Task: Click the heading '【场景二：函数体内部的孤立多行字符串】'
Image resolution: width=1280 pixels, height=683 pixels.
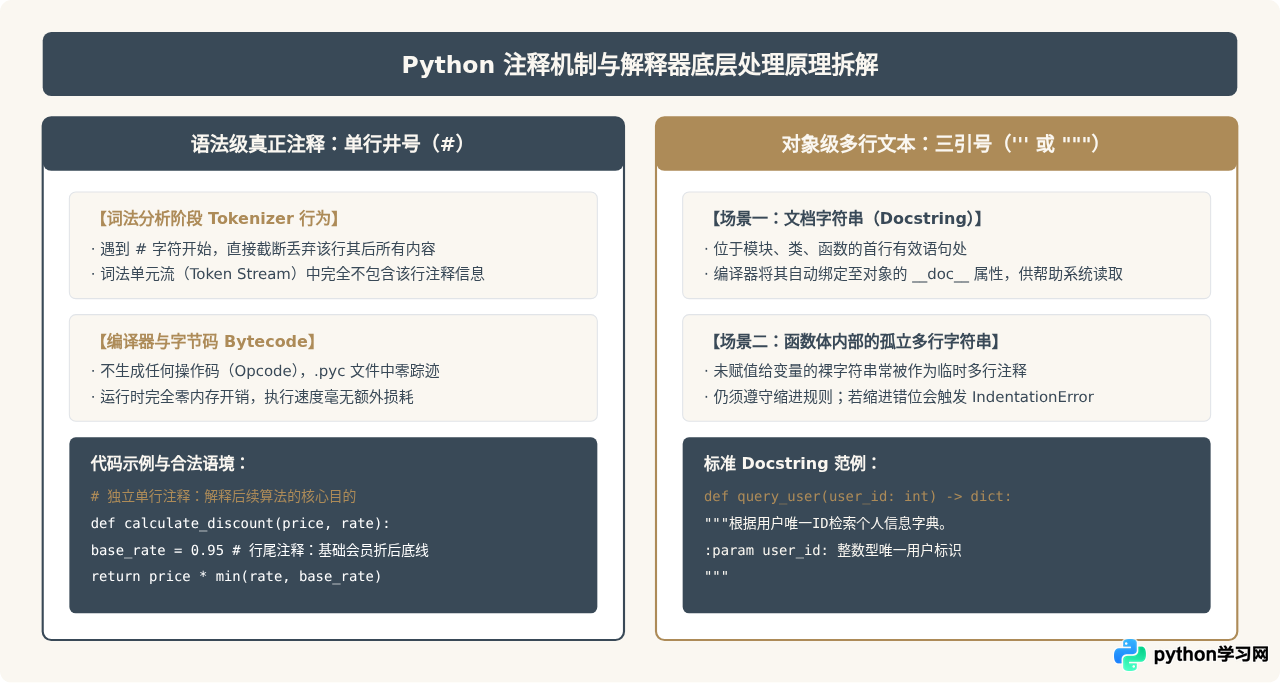Action: [x=853, y=341]
